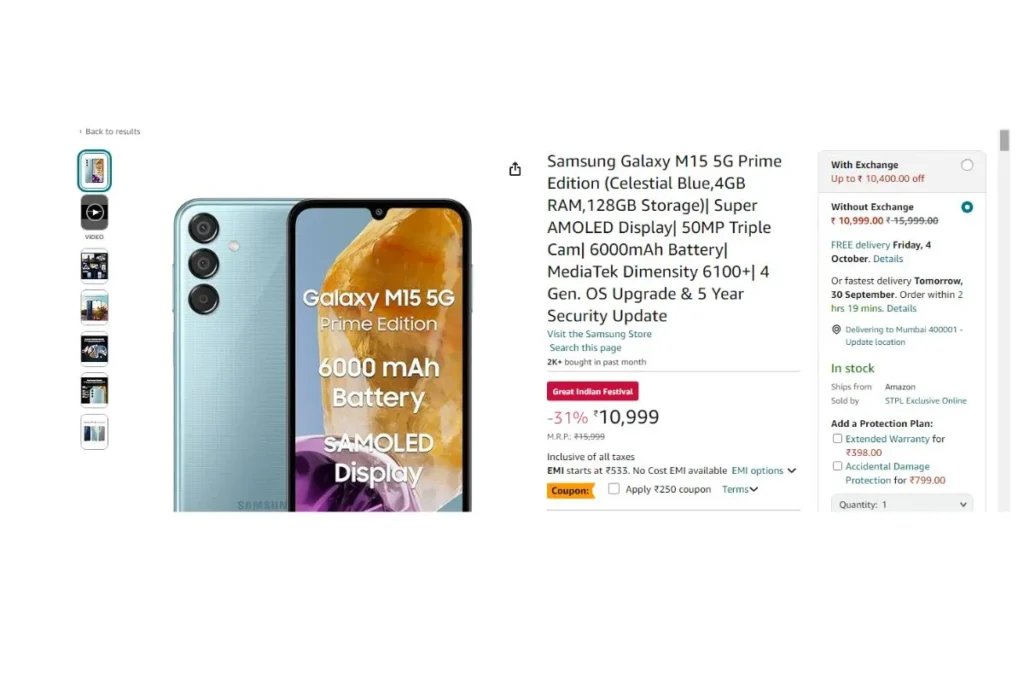Enable Extended Warranty for ₹398.00
The height and width of the screenshot is (683, 1024).
coord(837,439)
